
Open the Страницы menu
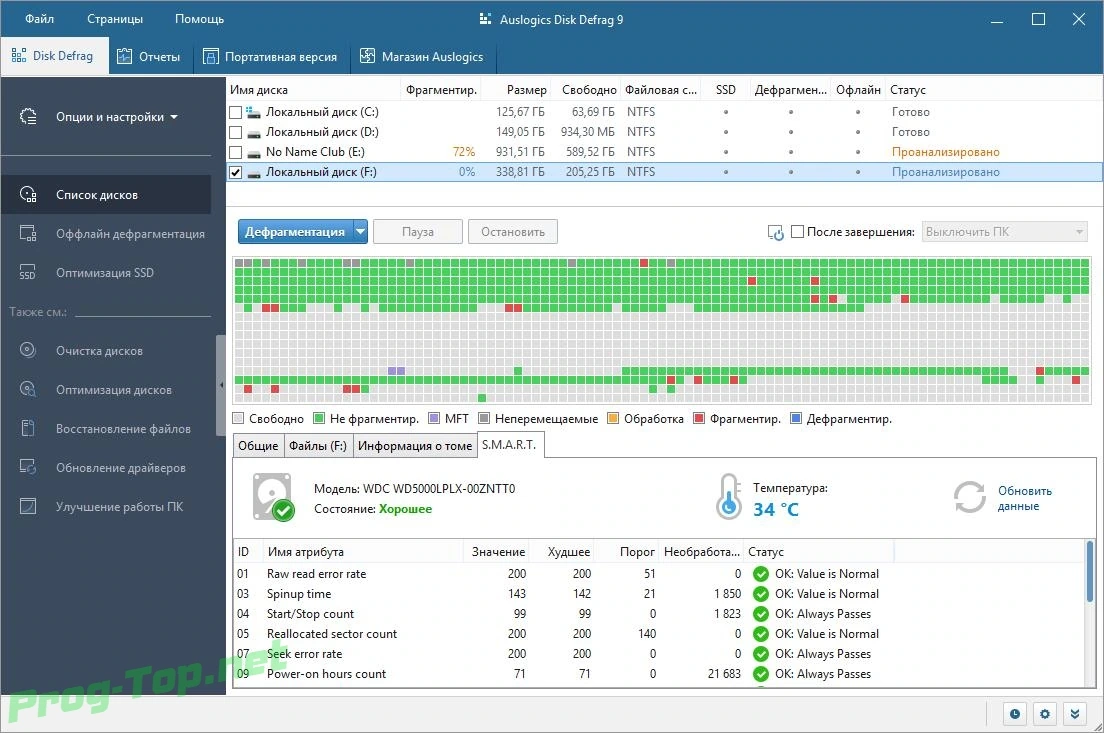coord(115,19)
